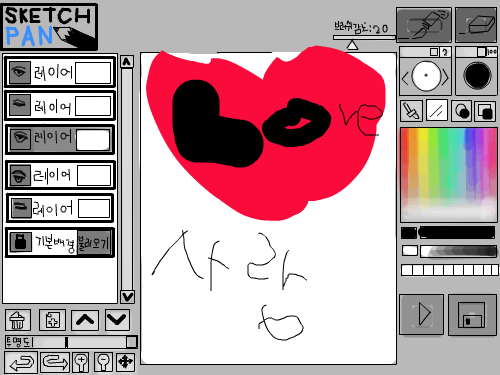The width and height of the screenshot is (500, 375).
Task: Click the play triangle replay button
Action: click(x=422, y=314)
